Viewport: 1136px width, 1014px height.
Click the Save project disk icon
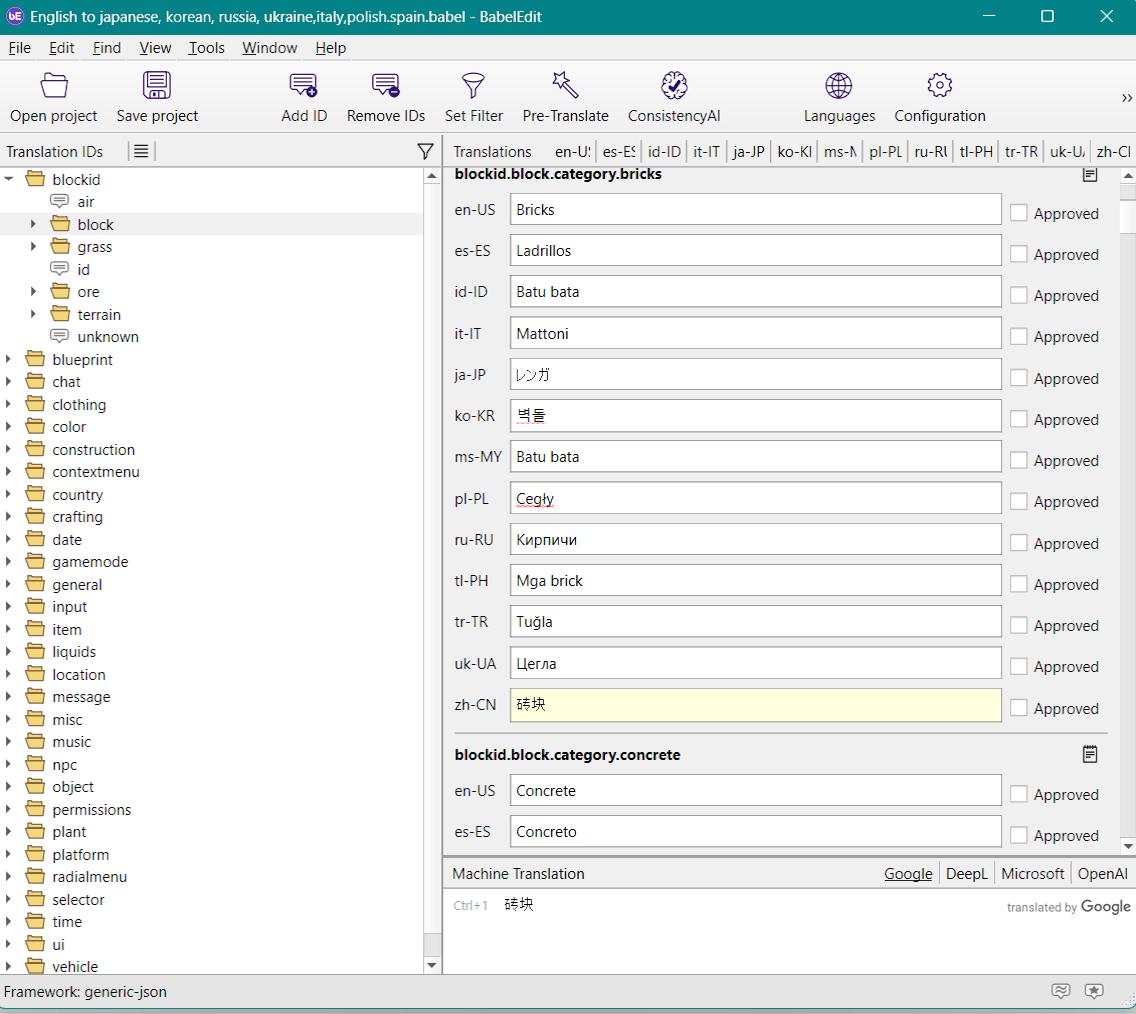point(157,86)
